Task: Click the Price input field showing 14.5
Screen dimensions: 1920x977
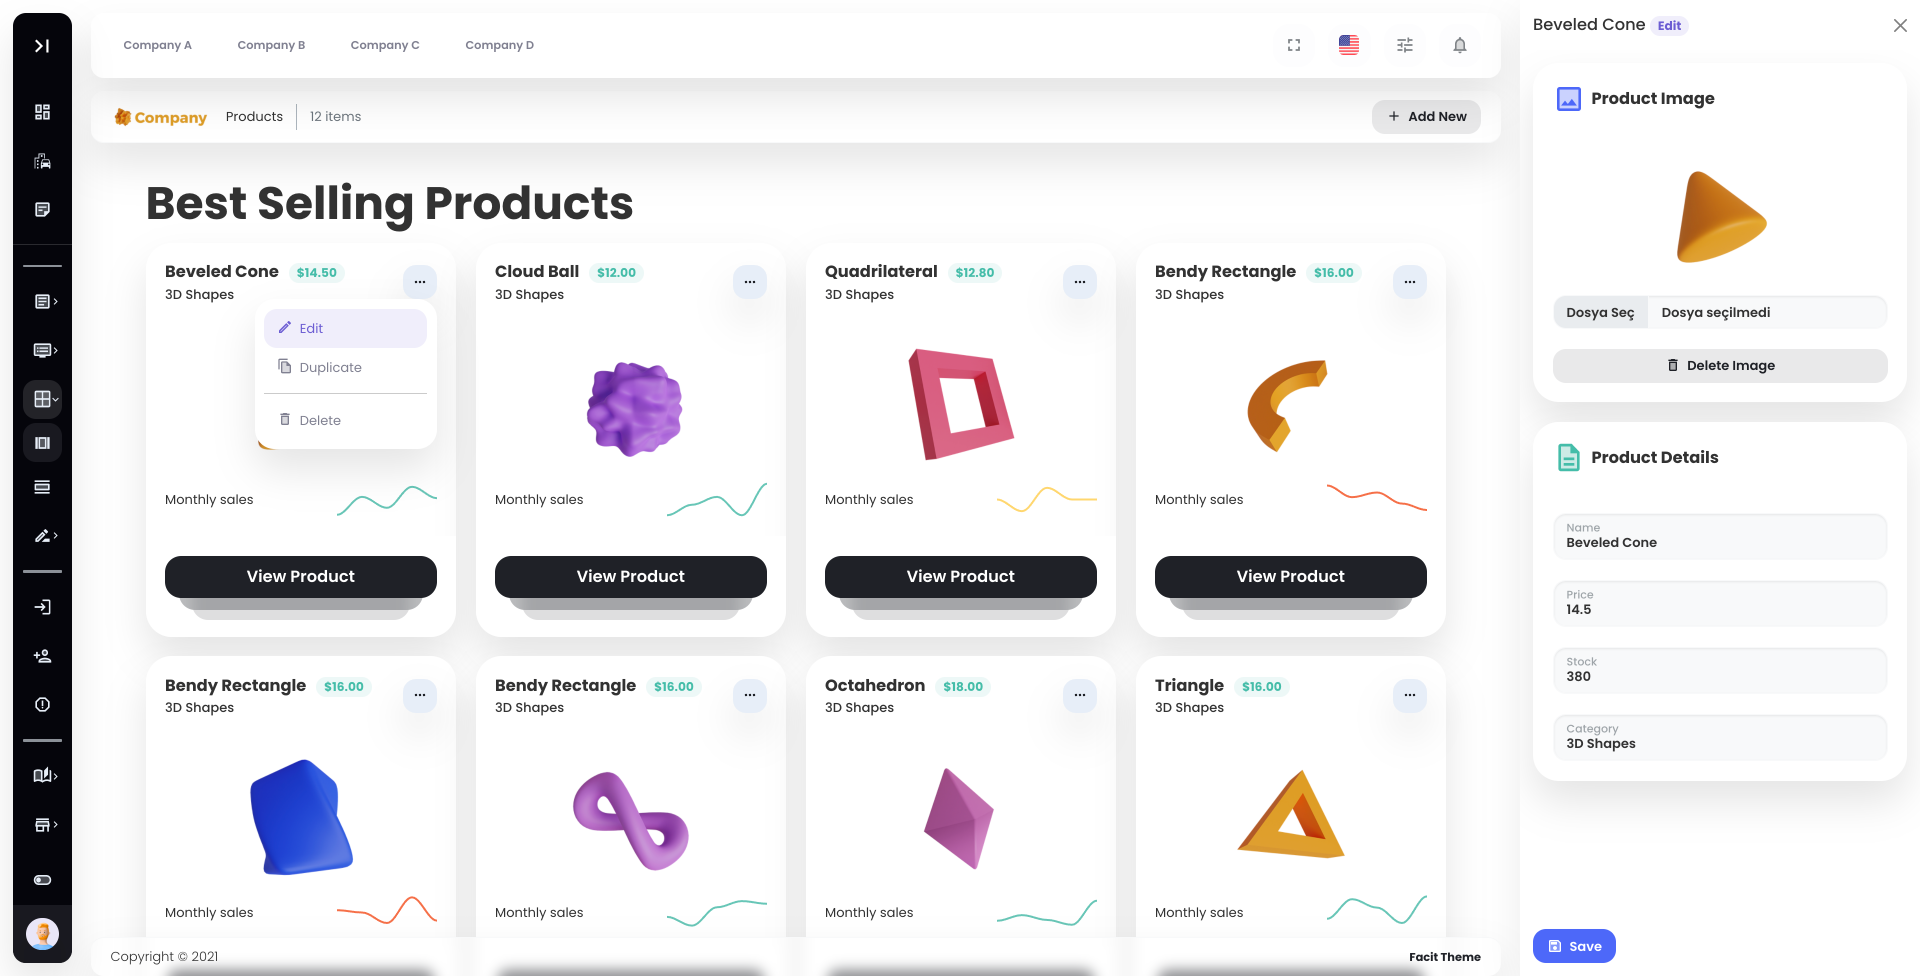Action: pos(1719,604)
